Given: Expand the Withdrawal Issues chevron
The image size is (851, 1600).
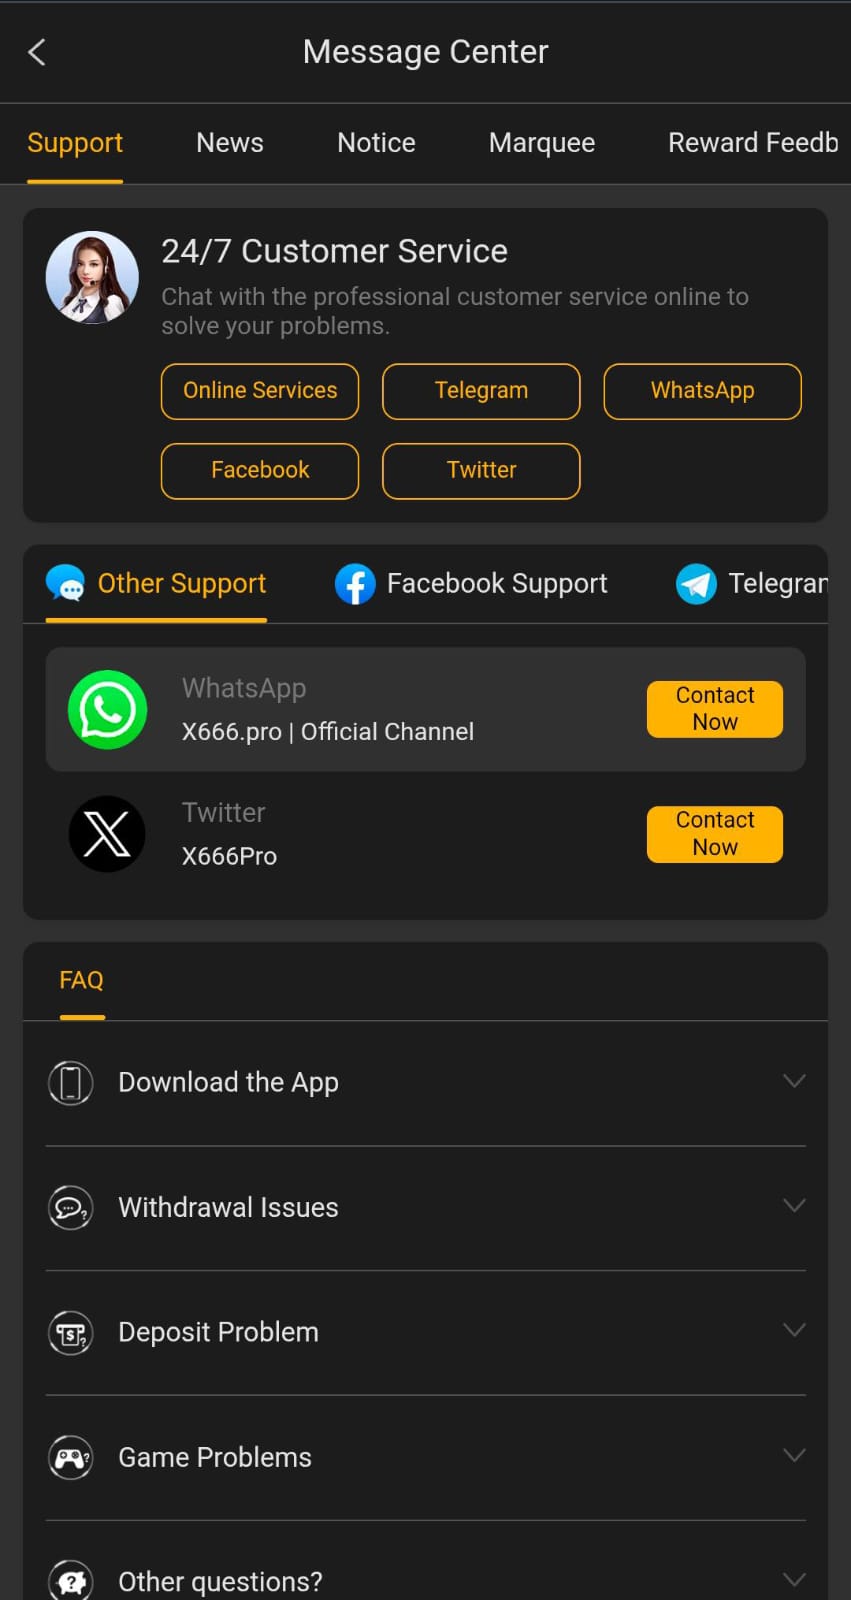Looking at the screenshot, I should pyautogui.click(x=794, y=1206).
